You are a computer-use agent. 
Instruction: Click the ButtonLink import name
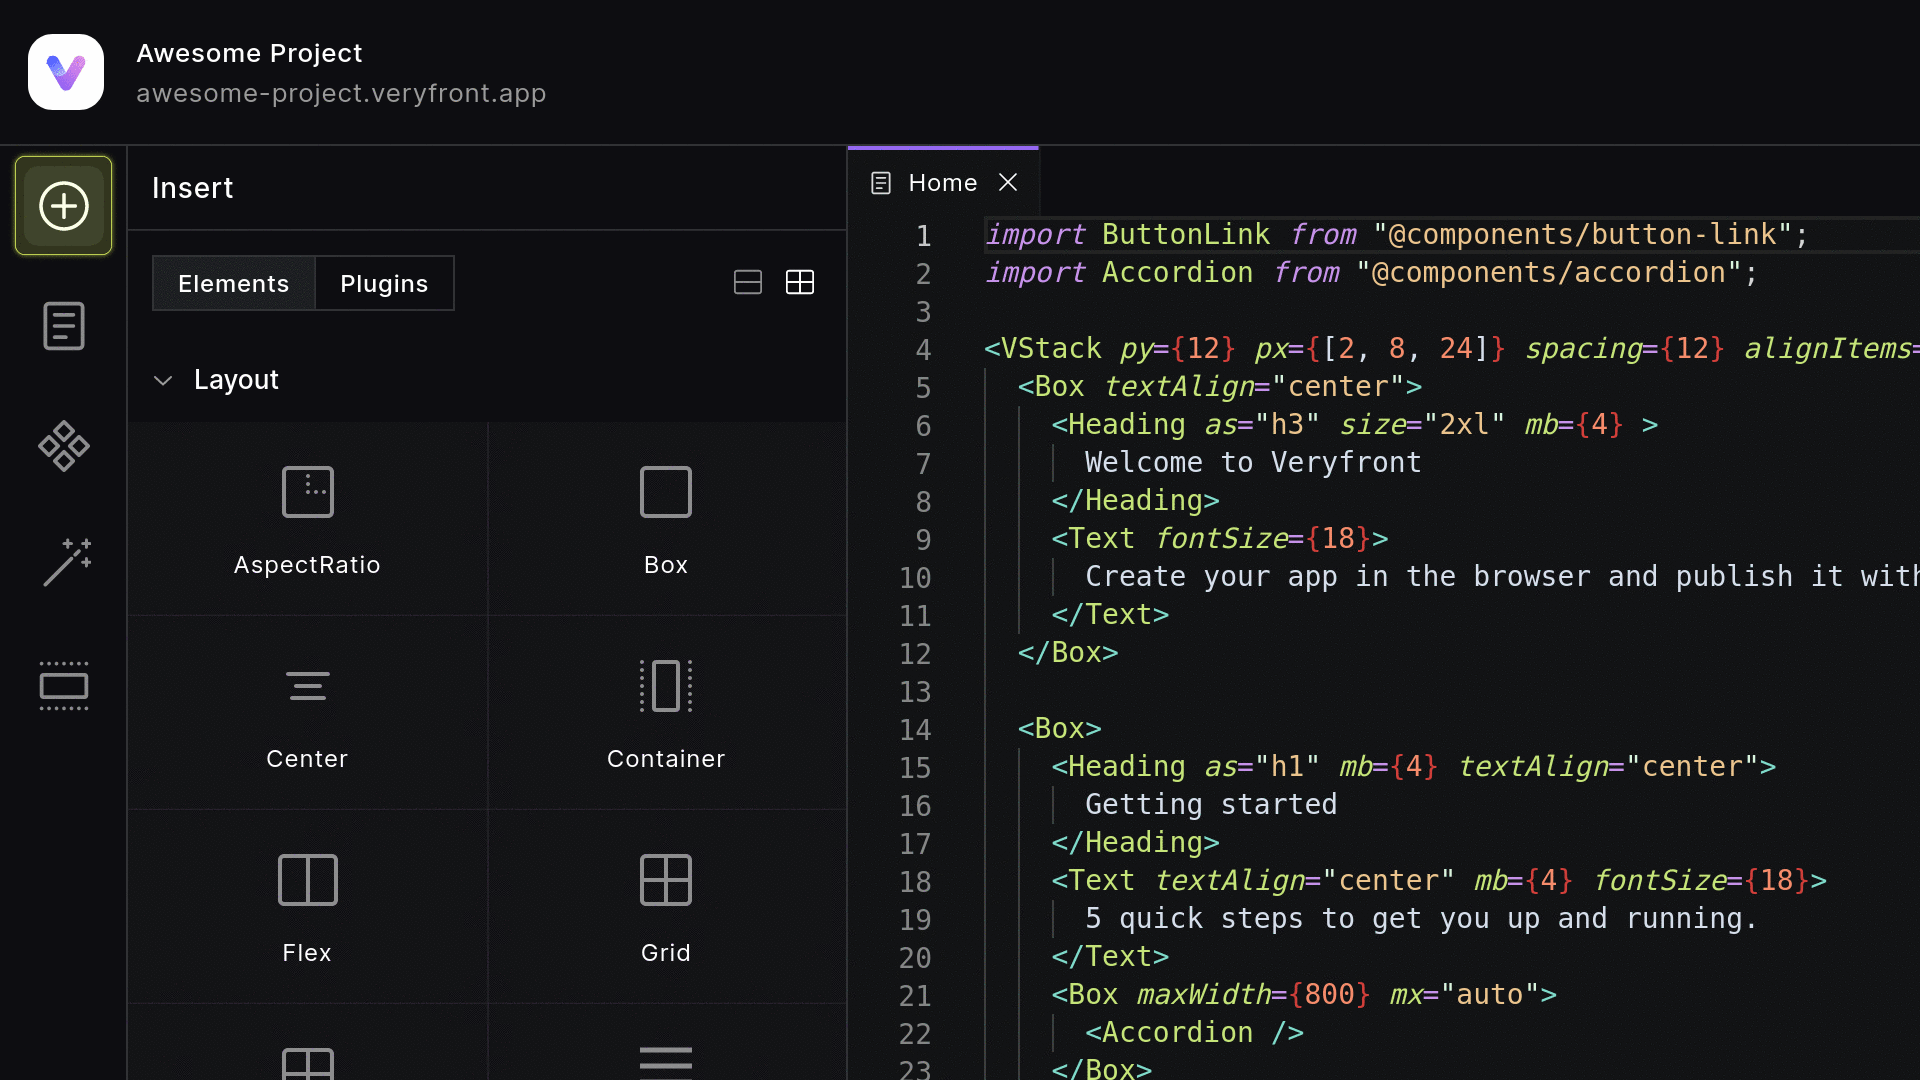(x=1186, y=234)
